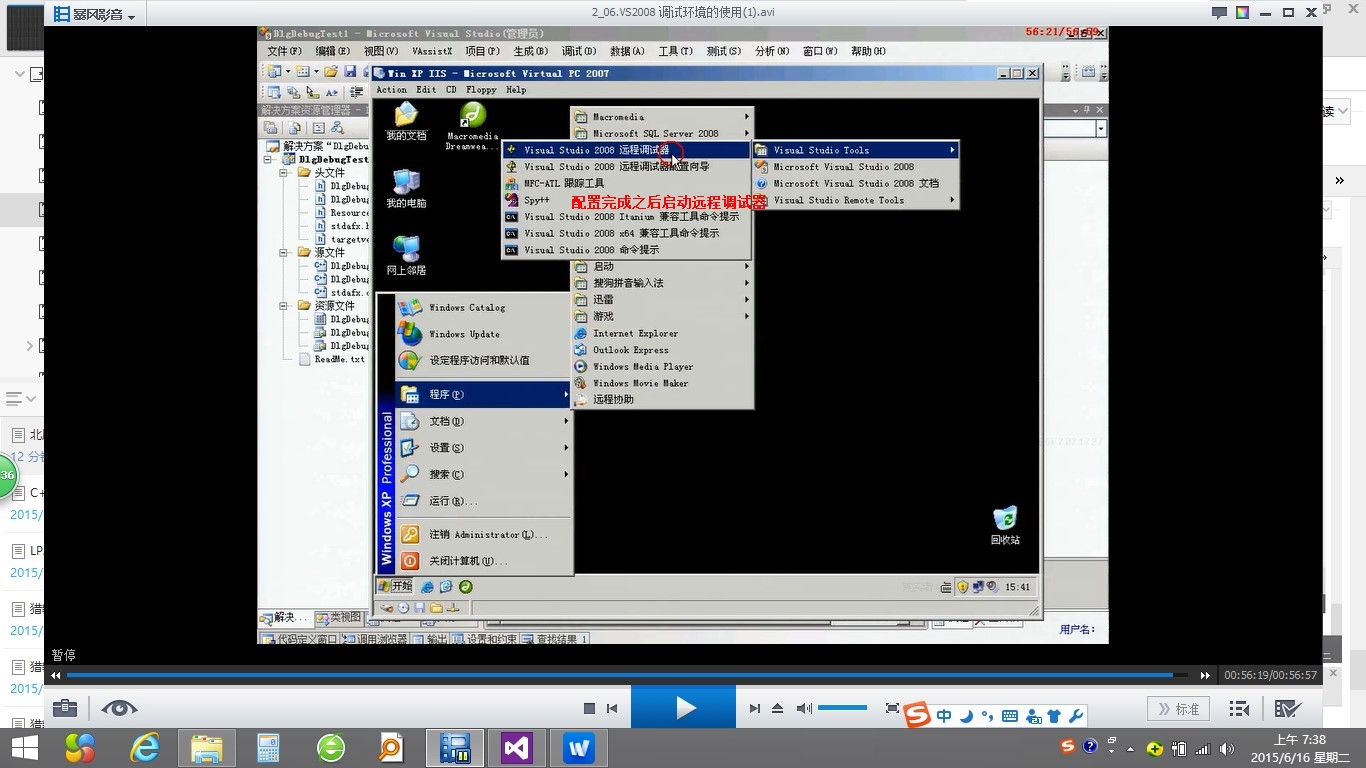Open 回收站 recycle bin icon
The image size is (1366, 768).
point(1005,525)
